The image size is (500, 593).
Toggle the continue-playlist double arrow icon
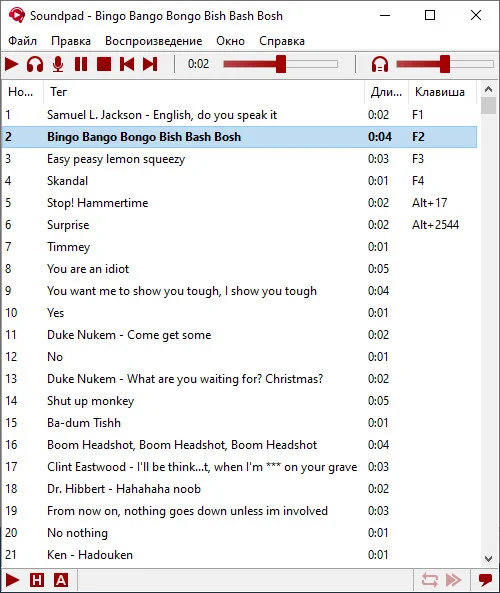453,579
